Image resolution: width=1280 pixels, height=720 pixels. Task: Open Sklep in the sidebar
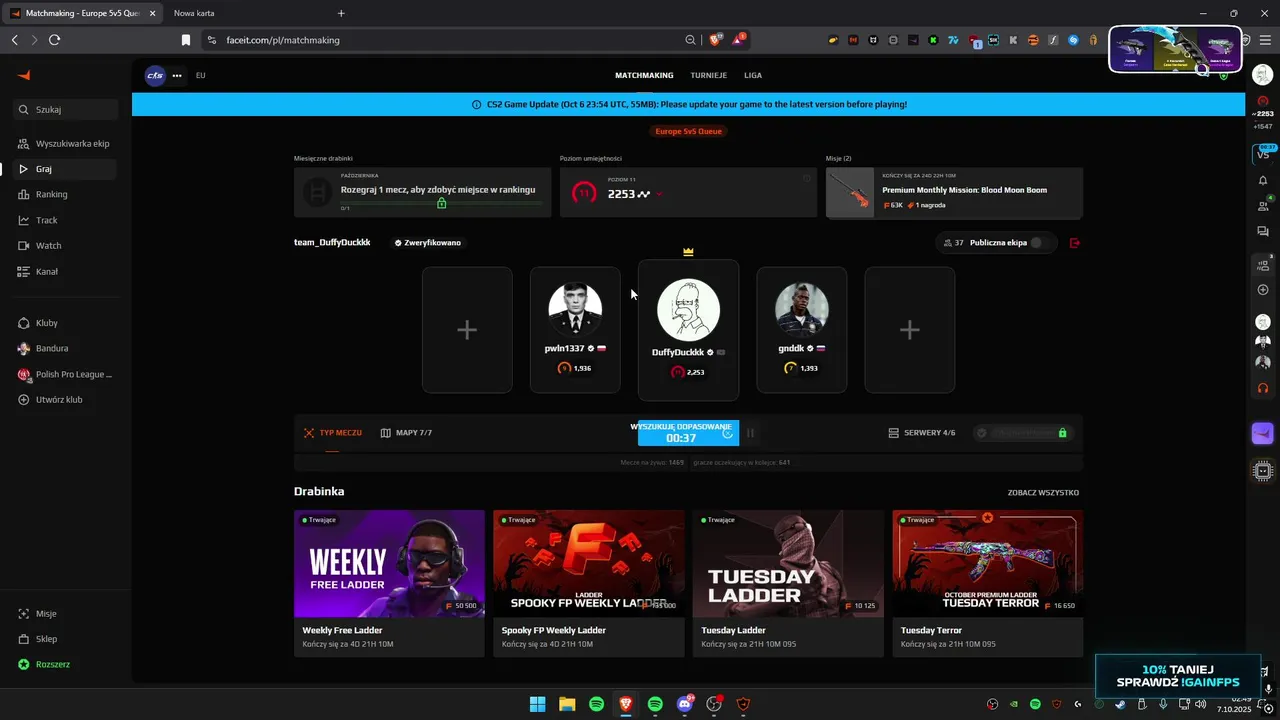66,639
